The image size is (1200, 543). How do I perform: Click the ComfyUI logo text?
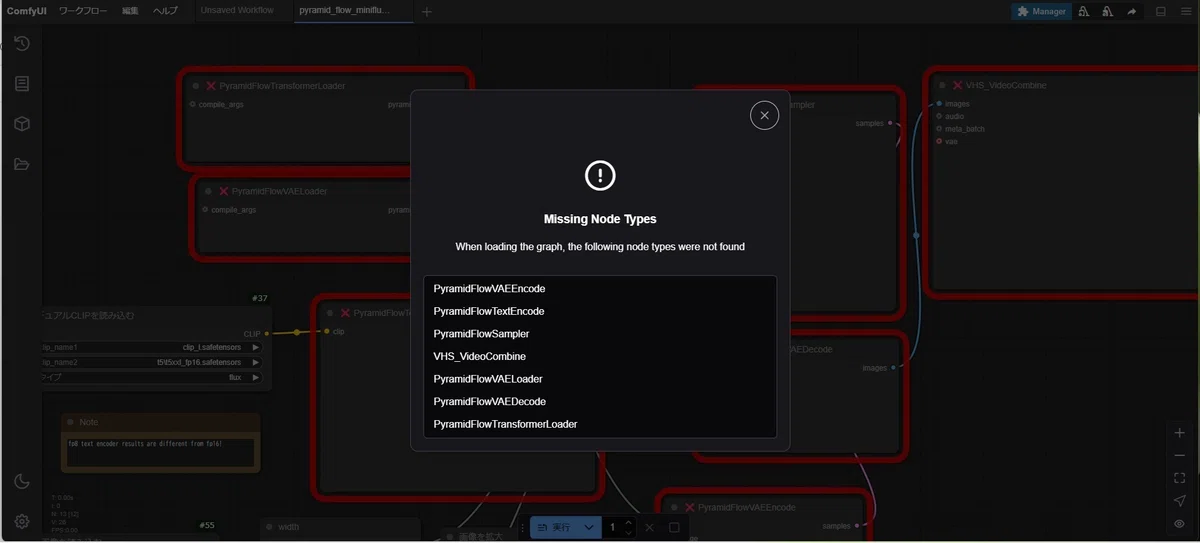(27, 11)
